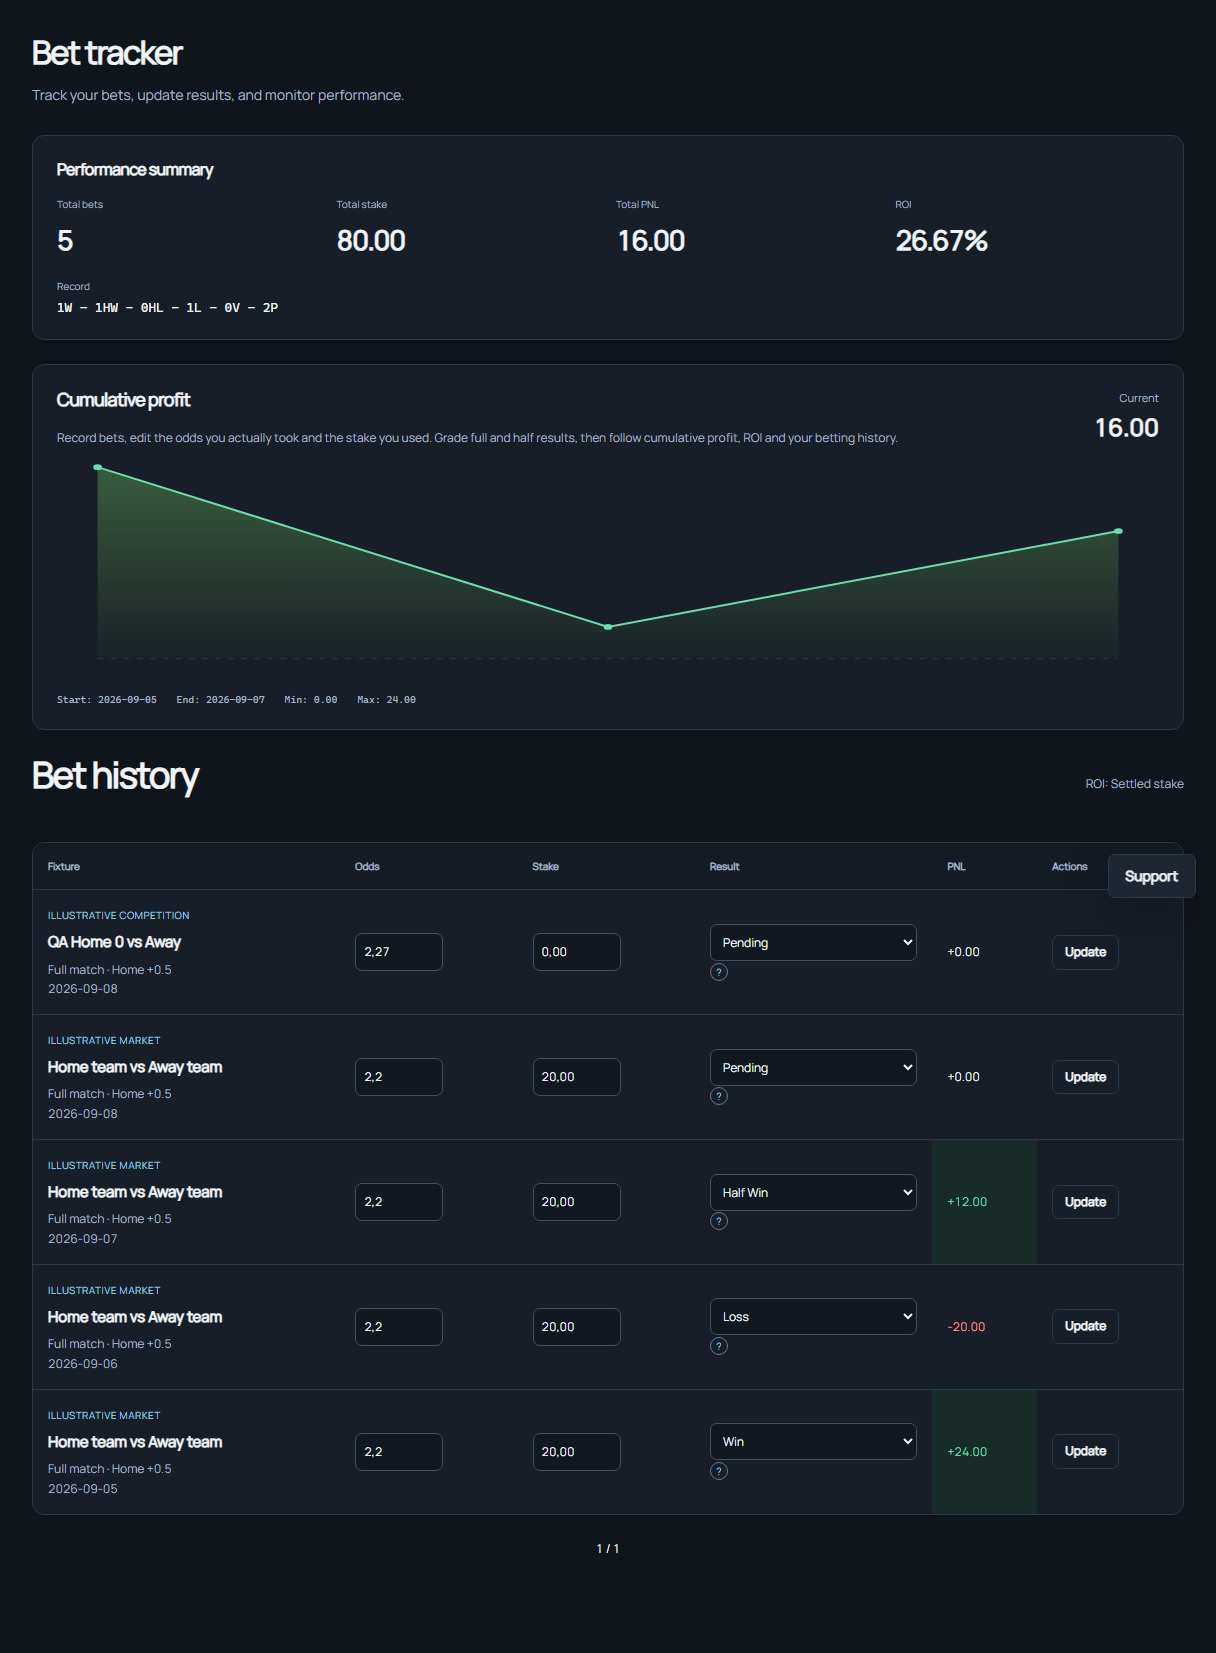Click Update on the -20.00 Loss bet
The height and width of the screenshot is (1653, 1216).
(x=1085, y=1326)
